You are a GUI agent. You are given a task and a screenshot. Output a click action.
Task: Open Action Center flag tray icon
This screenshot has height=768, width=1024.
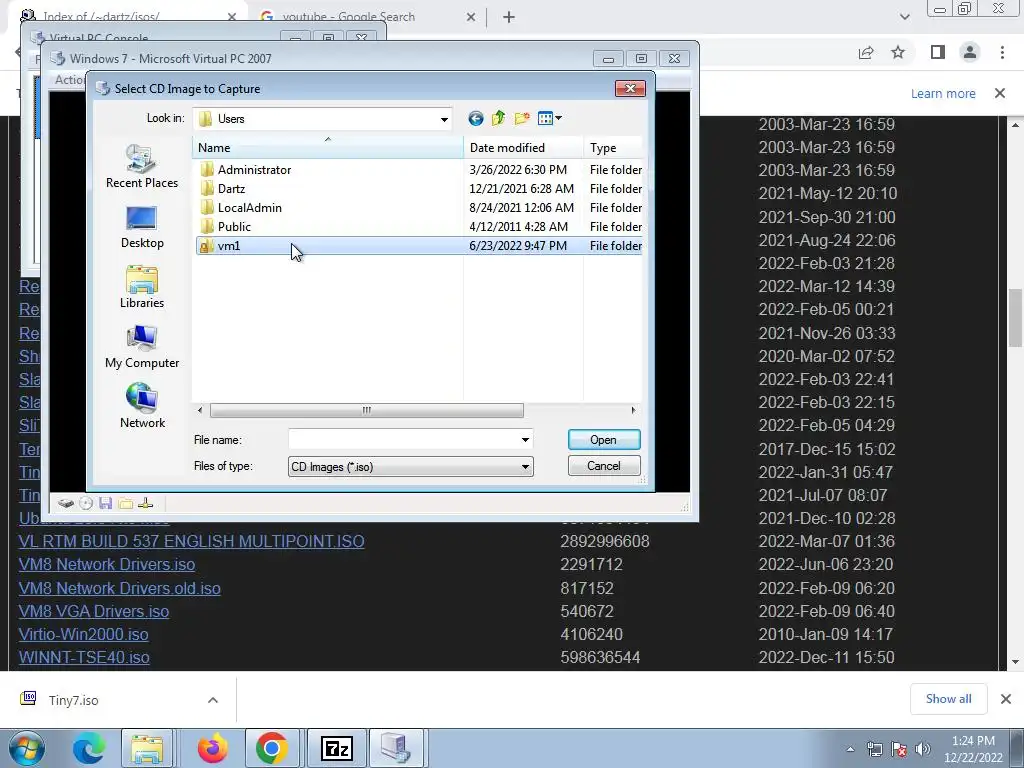coord(899,750)
